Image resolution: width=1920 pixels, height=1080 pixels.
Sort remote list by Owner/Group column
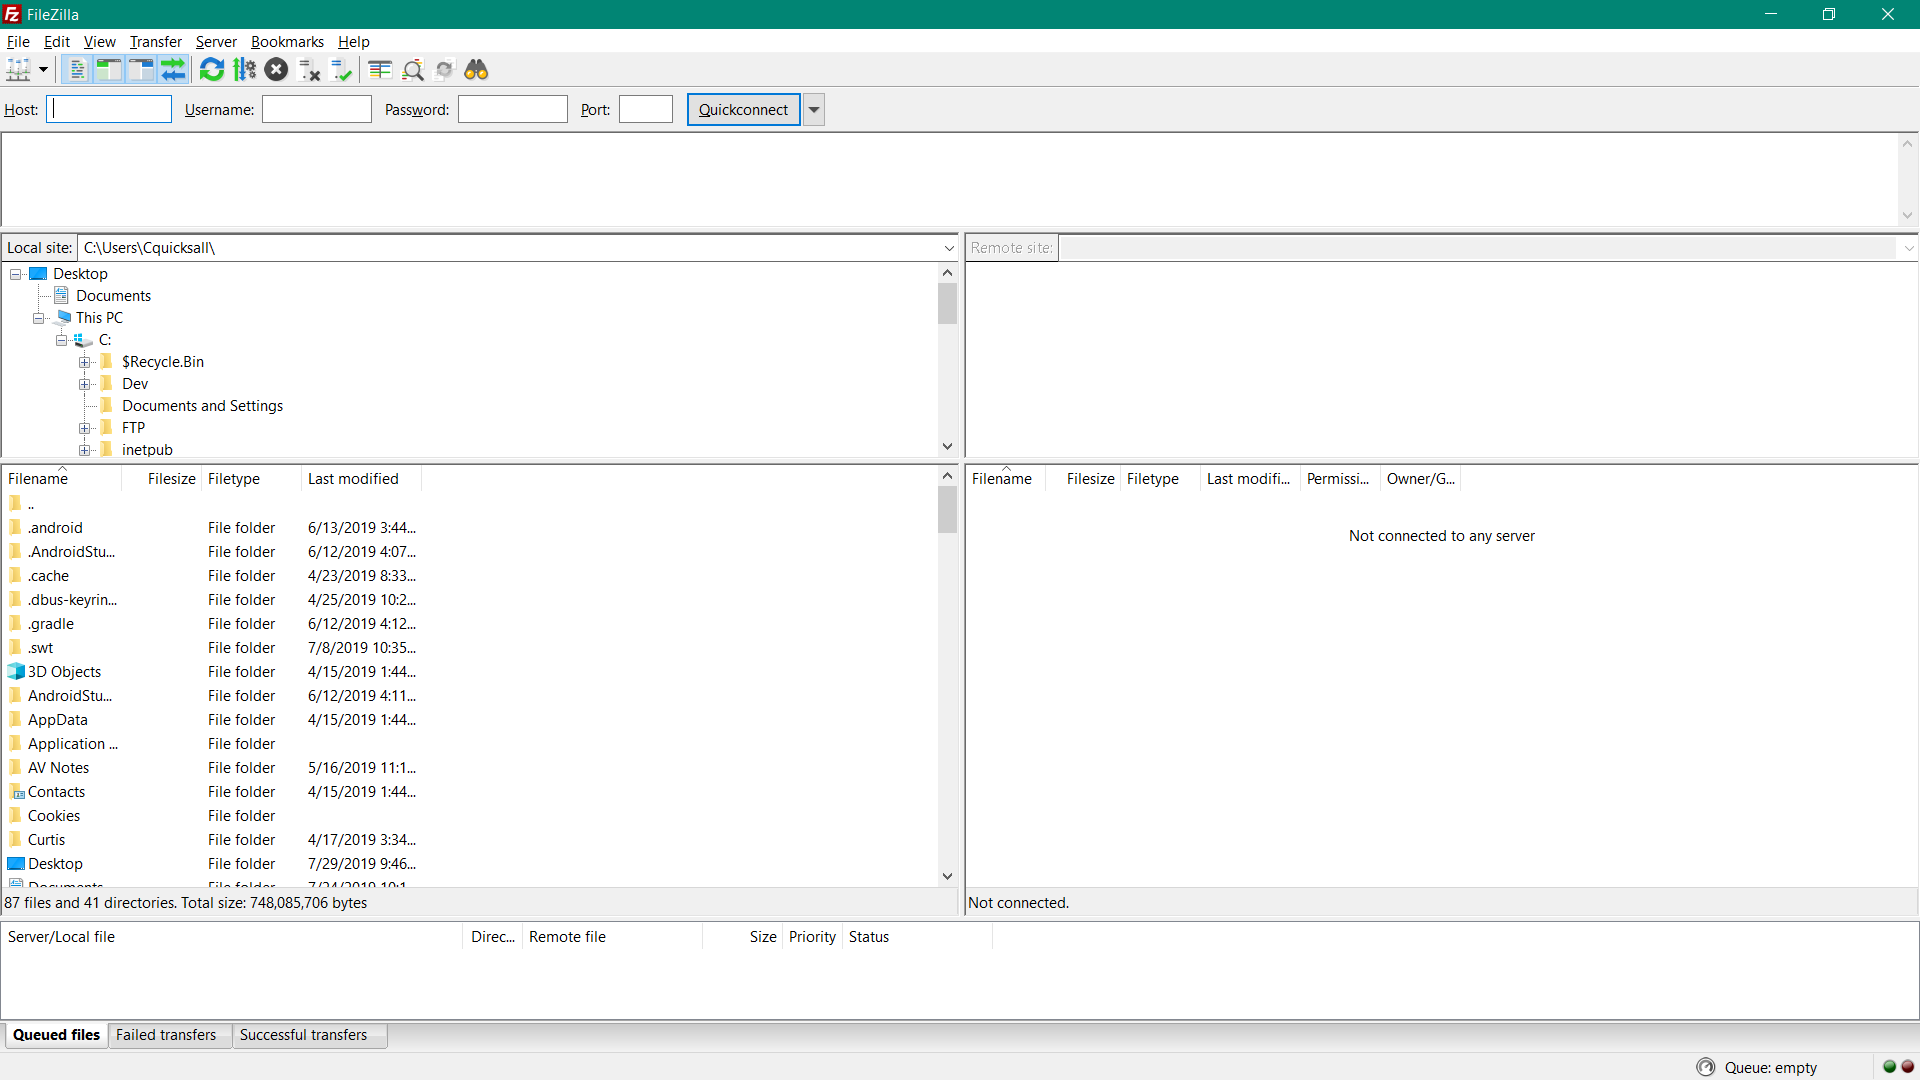(x=1421, y=479)
